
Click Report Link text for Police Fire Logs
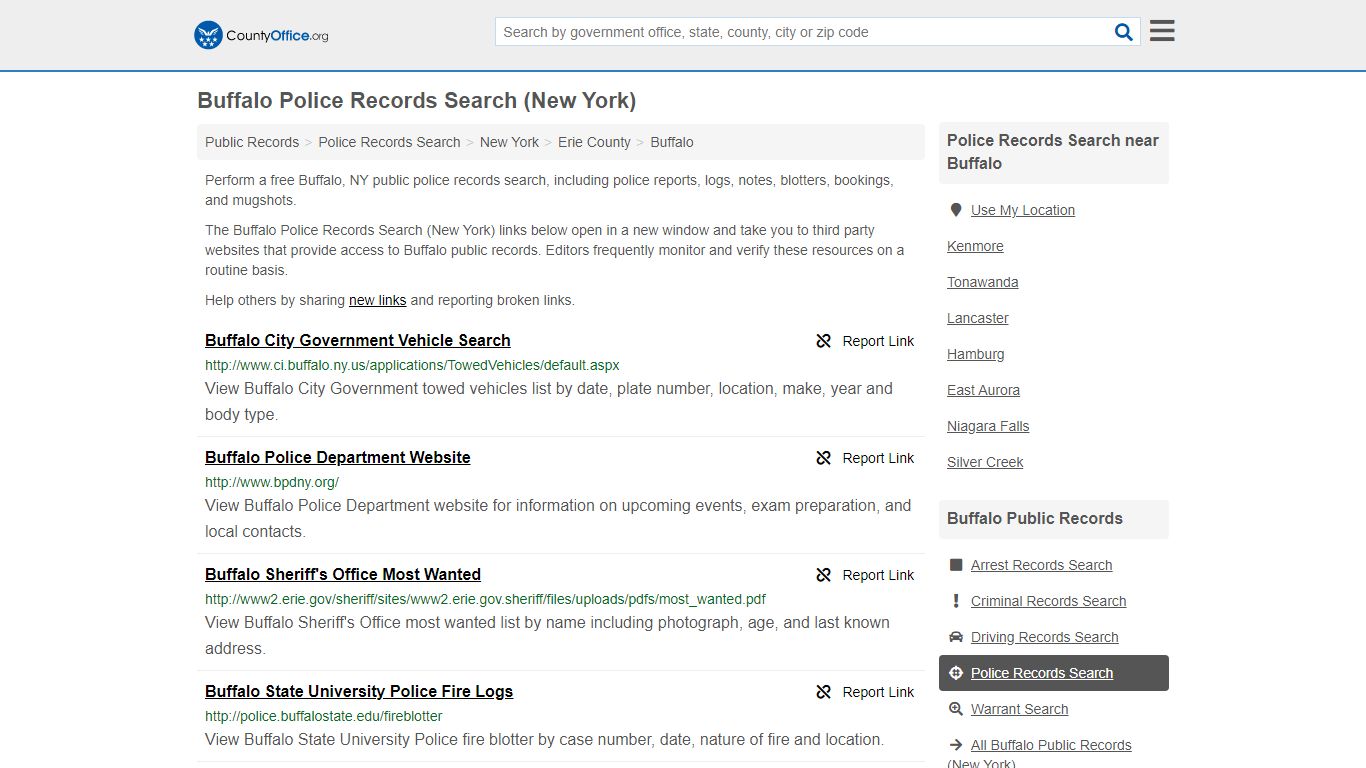pos(878,692)
